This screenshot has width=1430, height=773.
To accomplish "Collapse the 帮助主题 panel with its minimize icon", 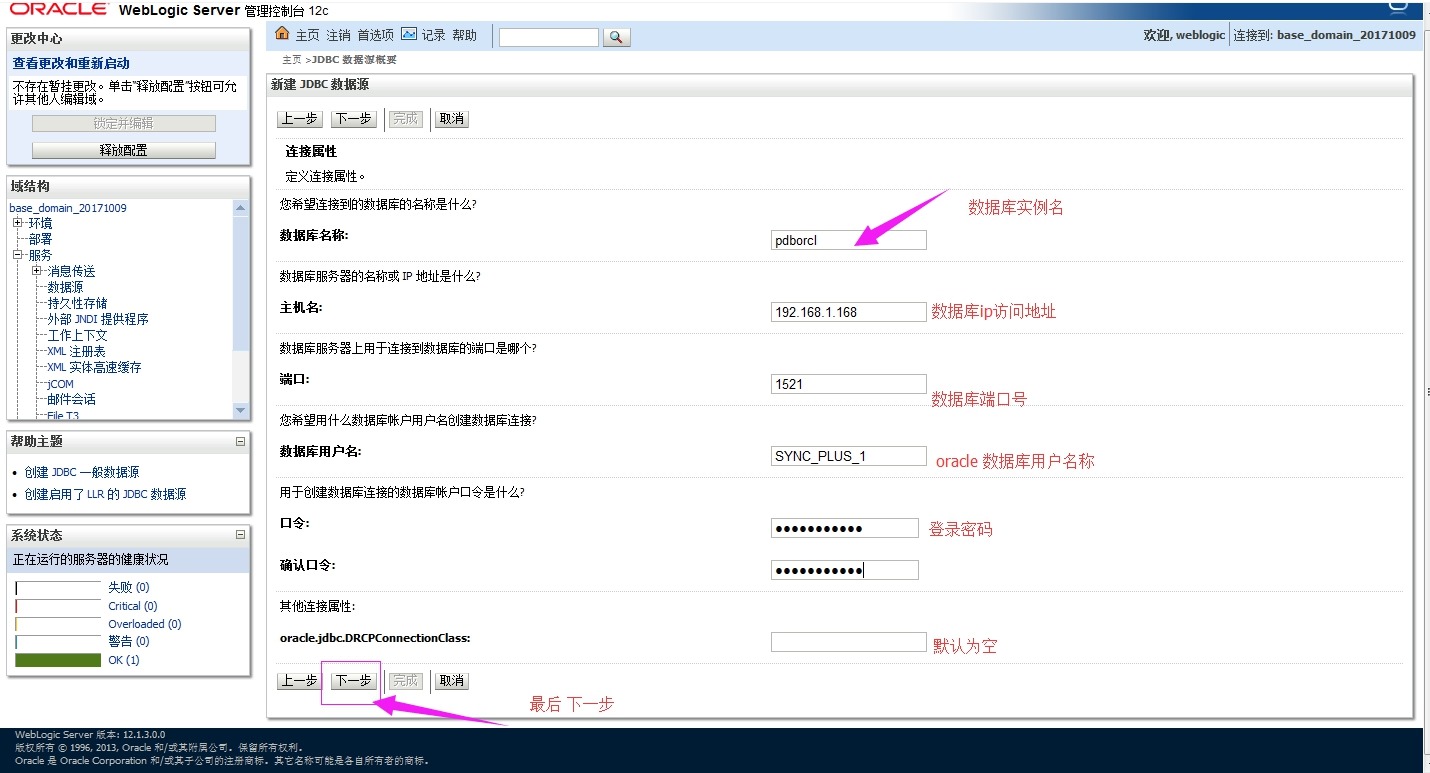I will point(240,441).
